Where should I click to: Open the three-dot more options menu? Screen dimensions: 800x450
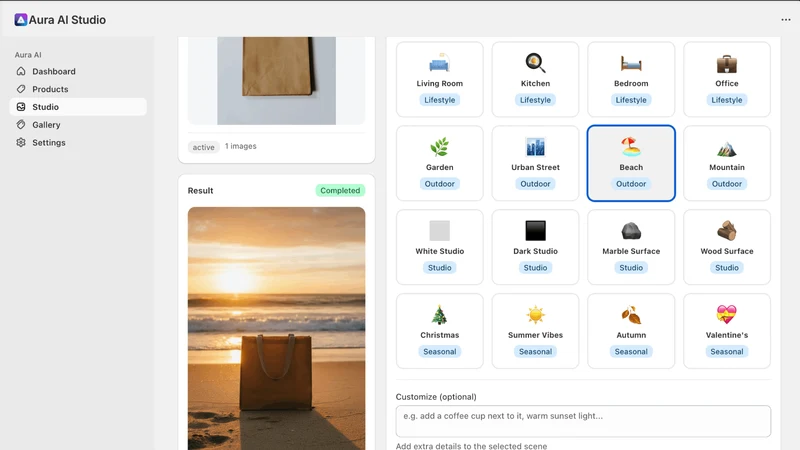click(786, 20)
